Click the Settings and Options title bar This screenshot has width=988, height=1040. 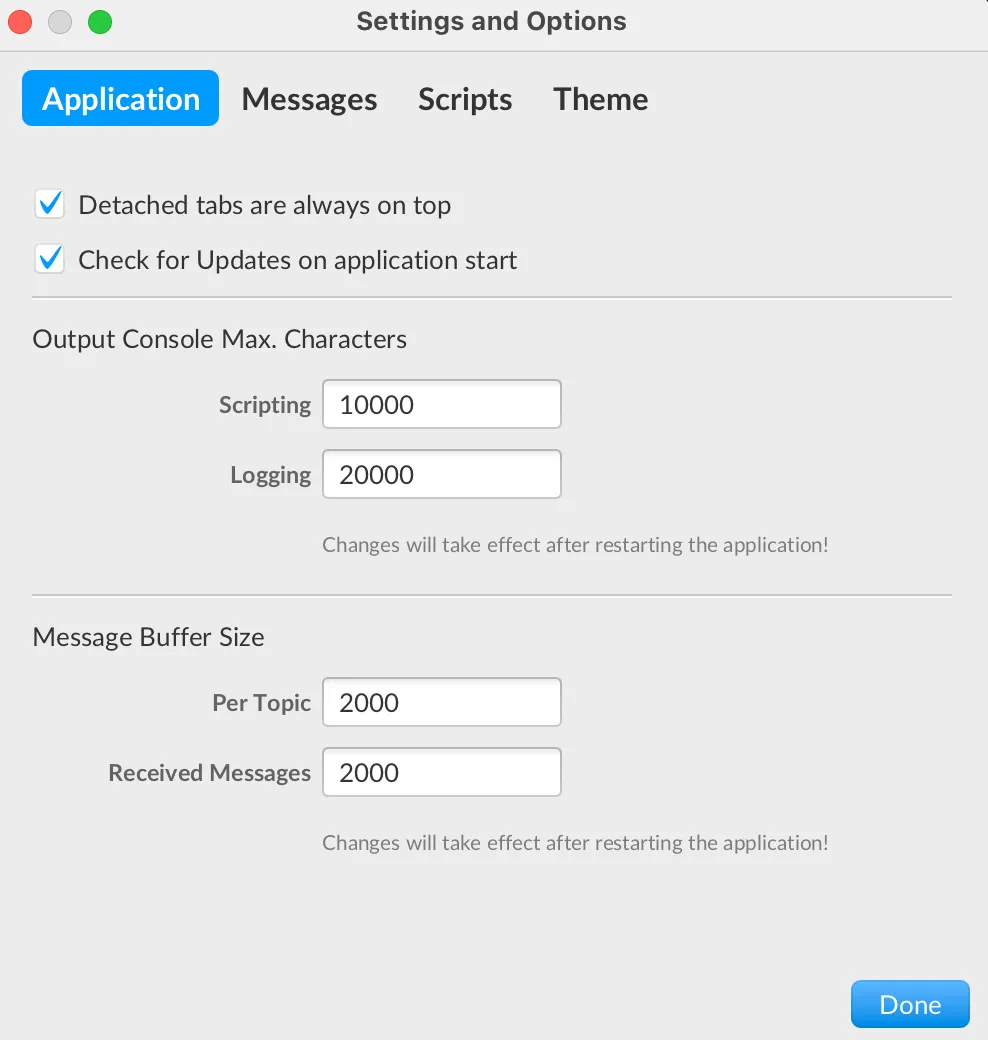point(491,21)
